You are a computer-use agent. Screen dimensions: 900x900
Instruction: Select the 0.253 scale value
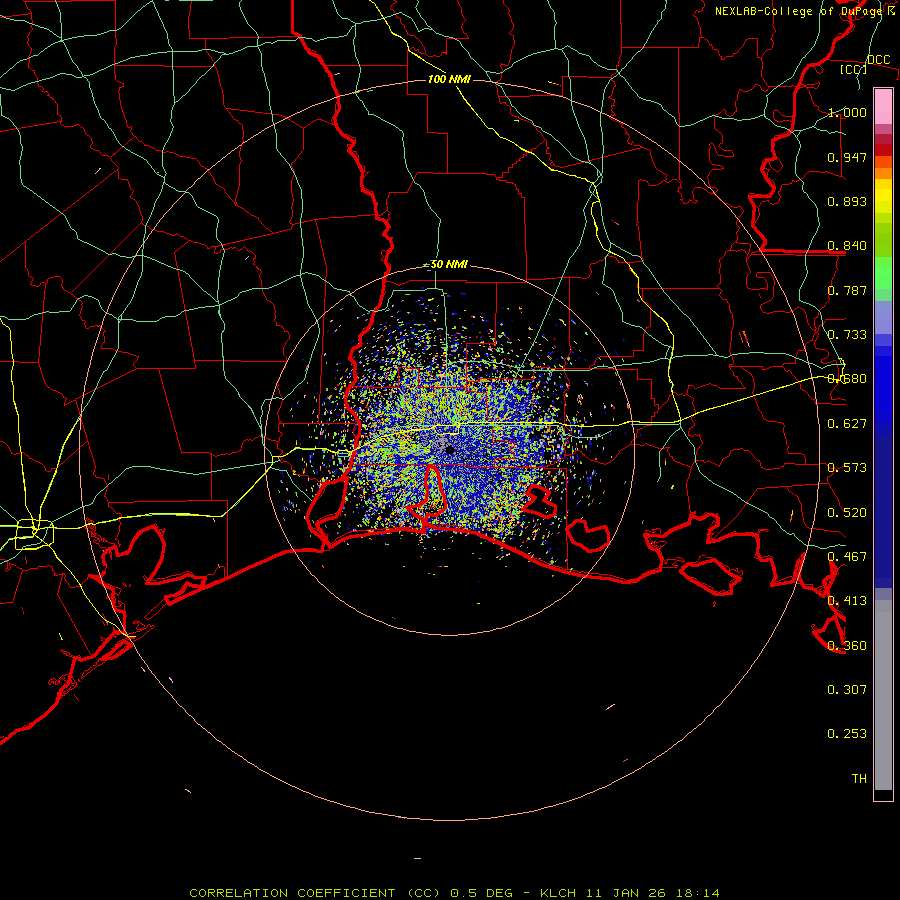(847, 734)
